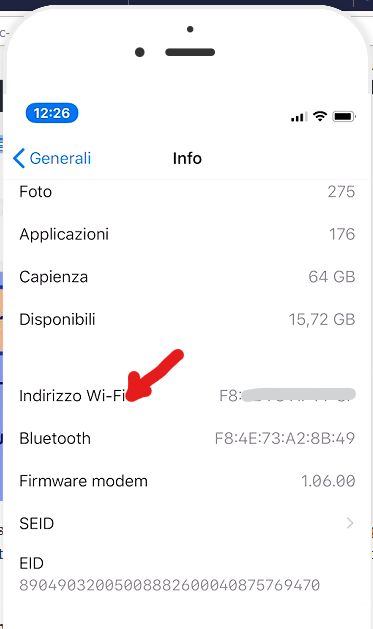Tap the blurred Wi-Fi address value
Viewport: 373px width, 629px height.
pyautogui.click(x=287, y=396)
